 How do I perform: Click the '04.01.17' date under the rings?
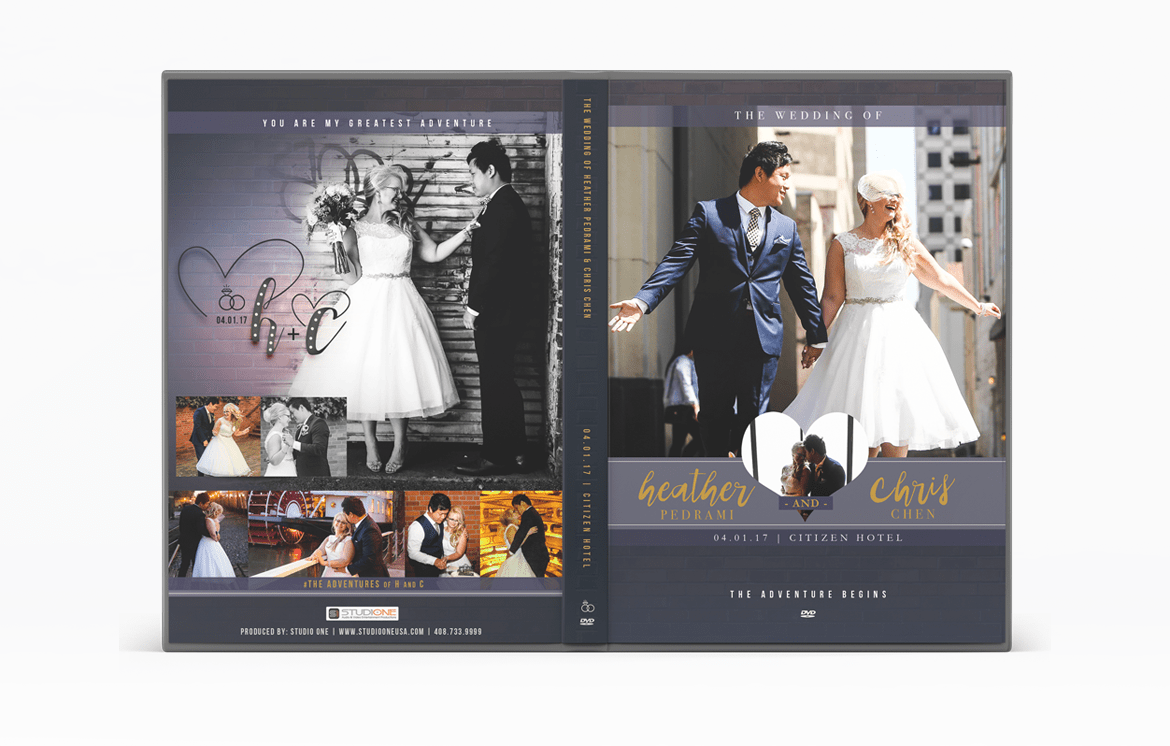(x=232, y=320)
